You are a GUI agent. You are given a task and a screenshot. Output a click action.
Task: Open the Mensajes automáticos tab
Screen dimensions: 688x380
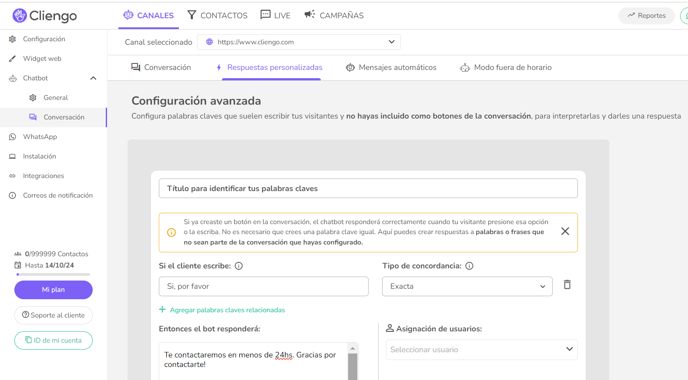[391, 67]
